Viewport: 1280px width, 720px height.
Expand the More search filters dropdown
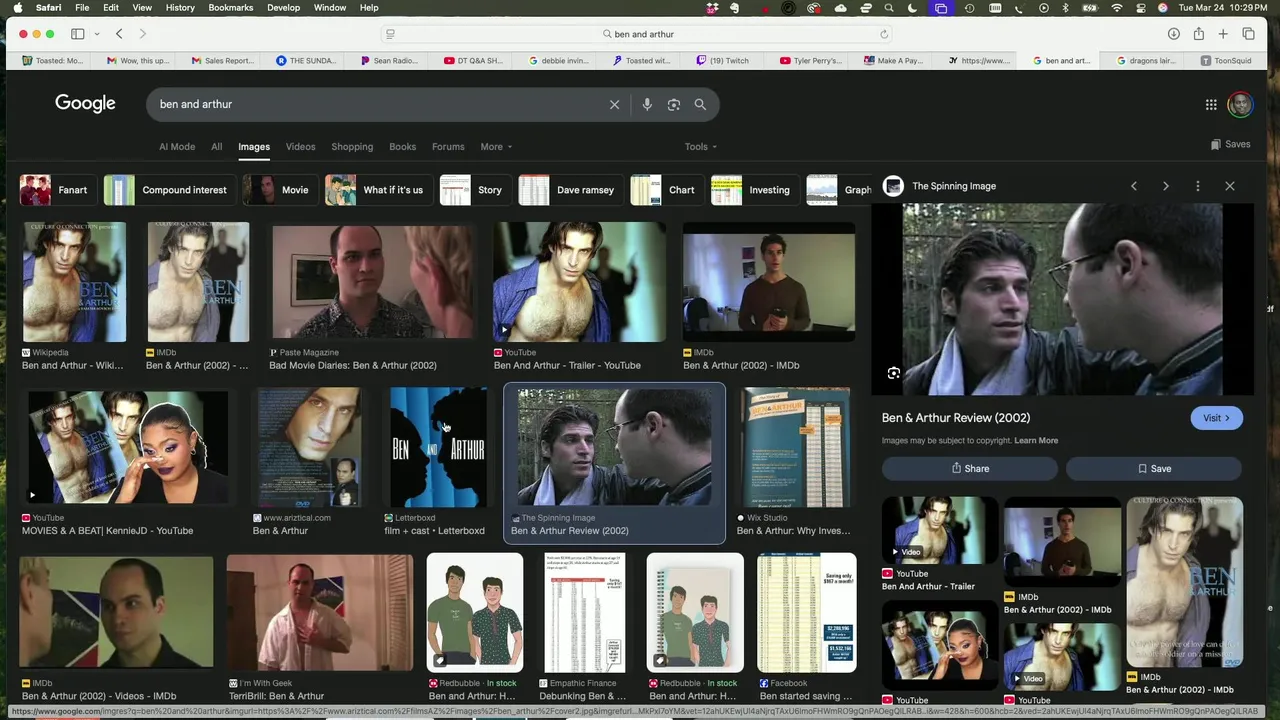click(496, 147)
